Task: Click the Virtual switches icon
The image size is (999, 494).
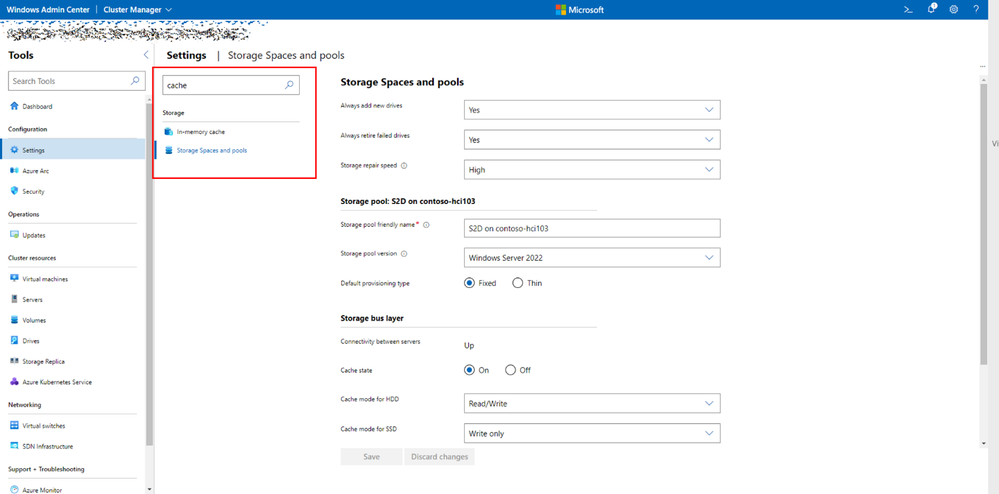Action: [x=15, y=425]
